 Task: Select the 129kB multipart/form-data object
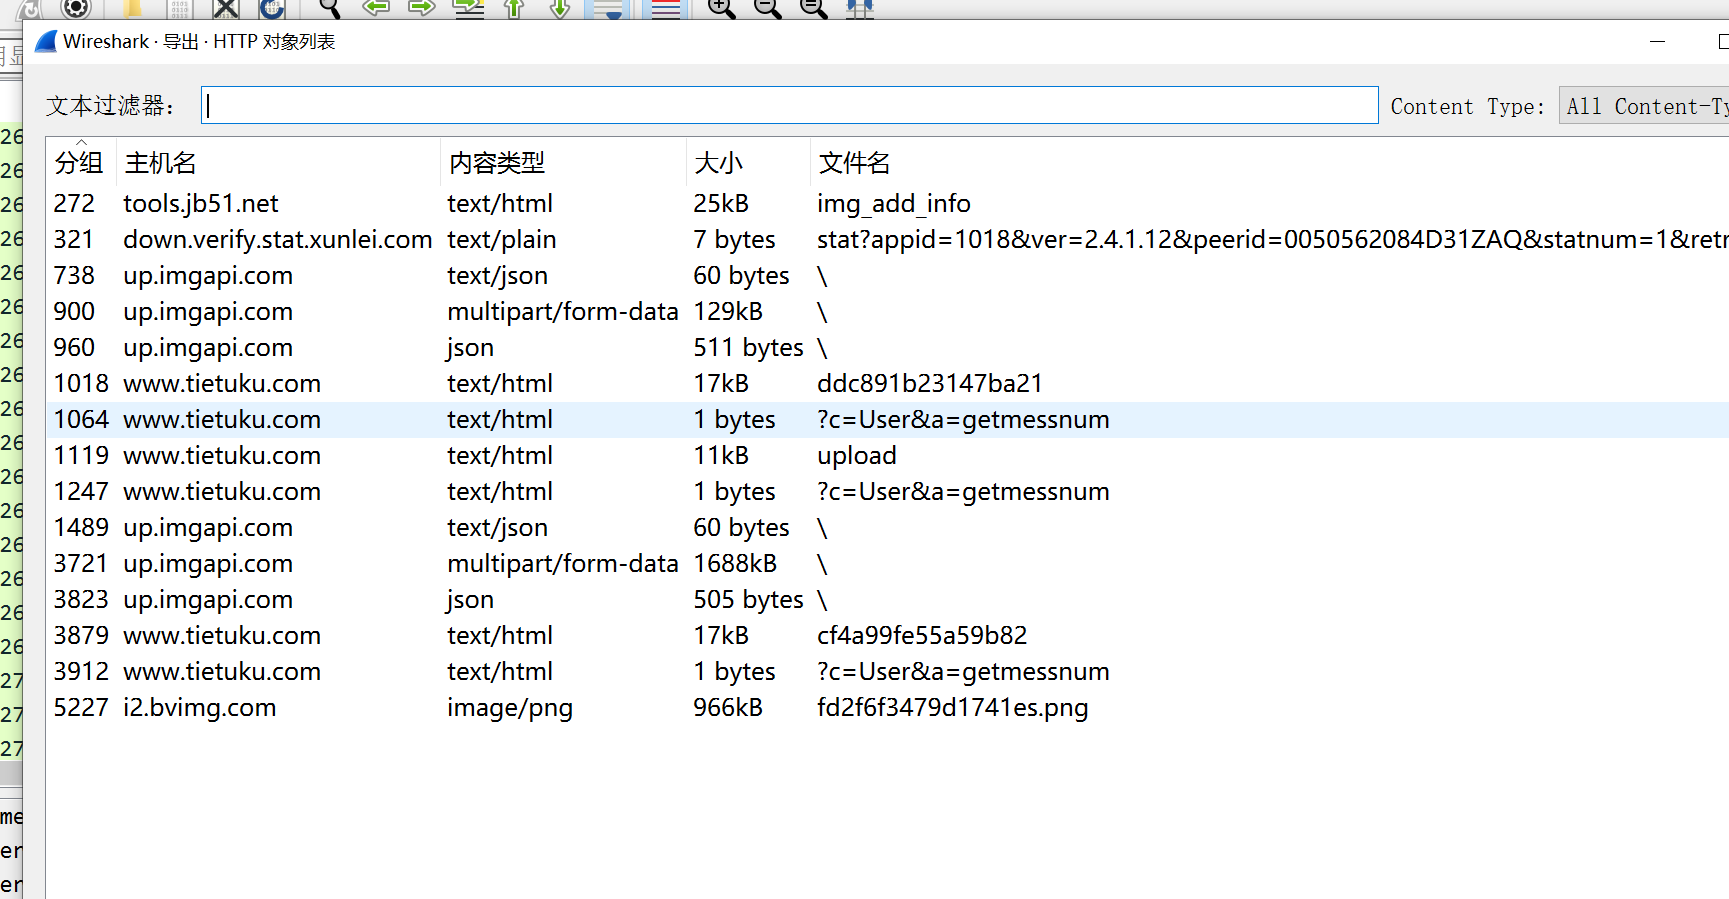[x=888, y=312]
